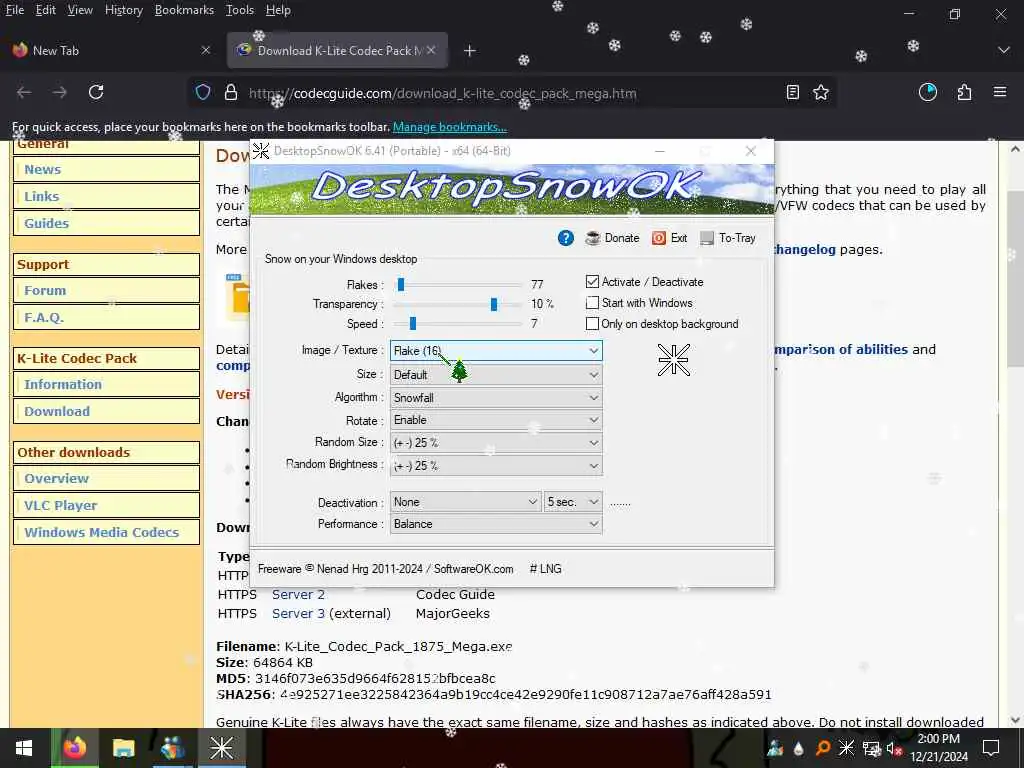The width and height of the screenshot is (1024, 768).
Task: Open the Server 3 download link
Action: (x=298, y=614)
